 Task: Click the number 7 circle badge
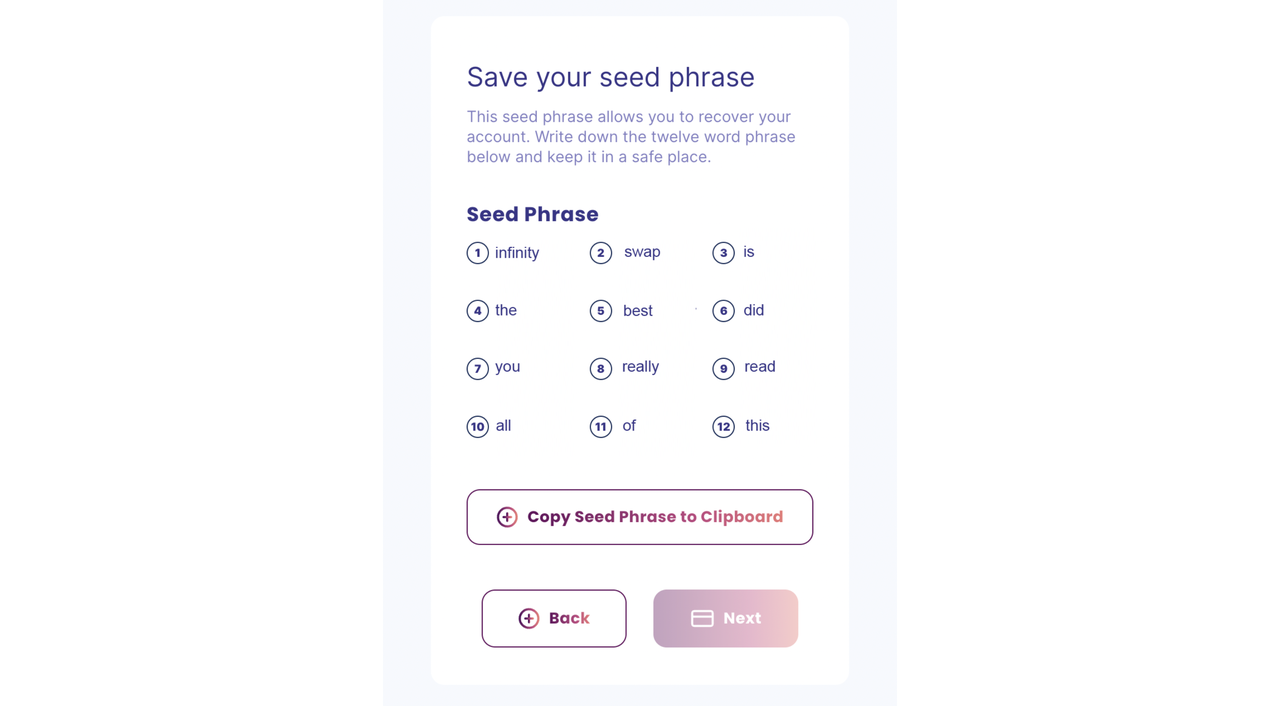point(478,369)
